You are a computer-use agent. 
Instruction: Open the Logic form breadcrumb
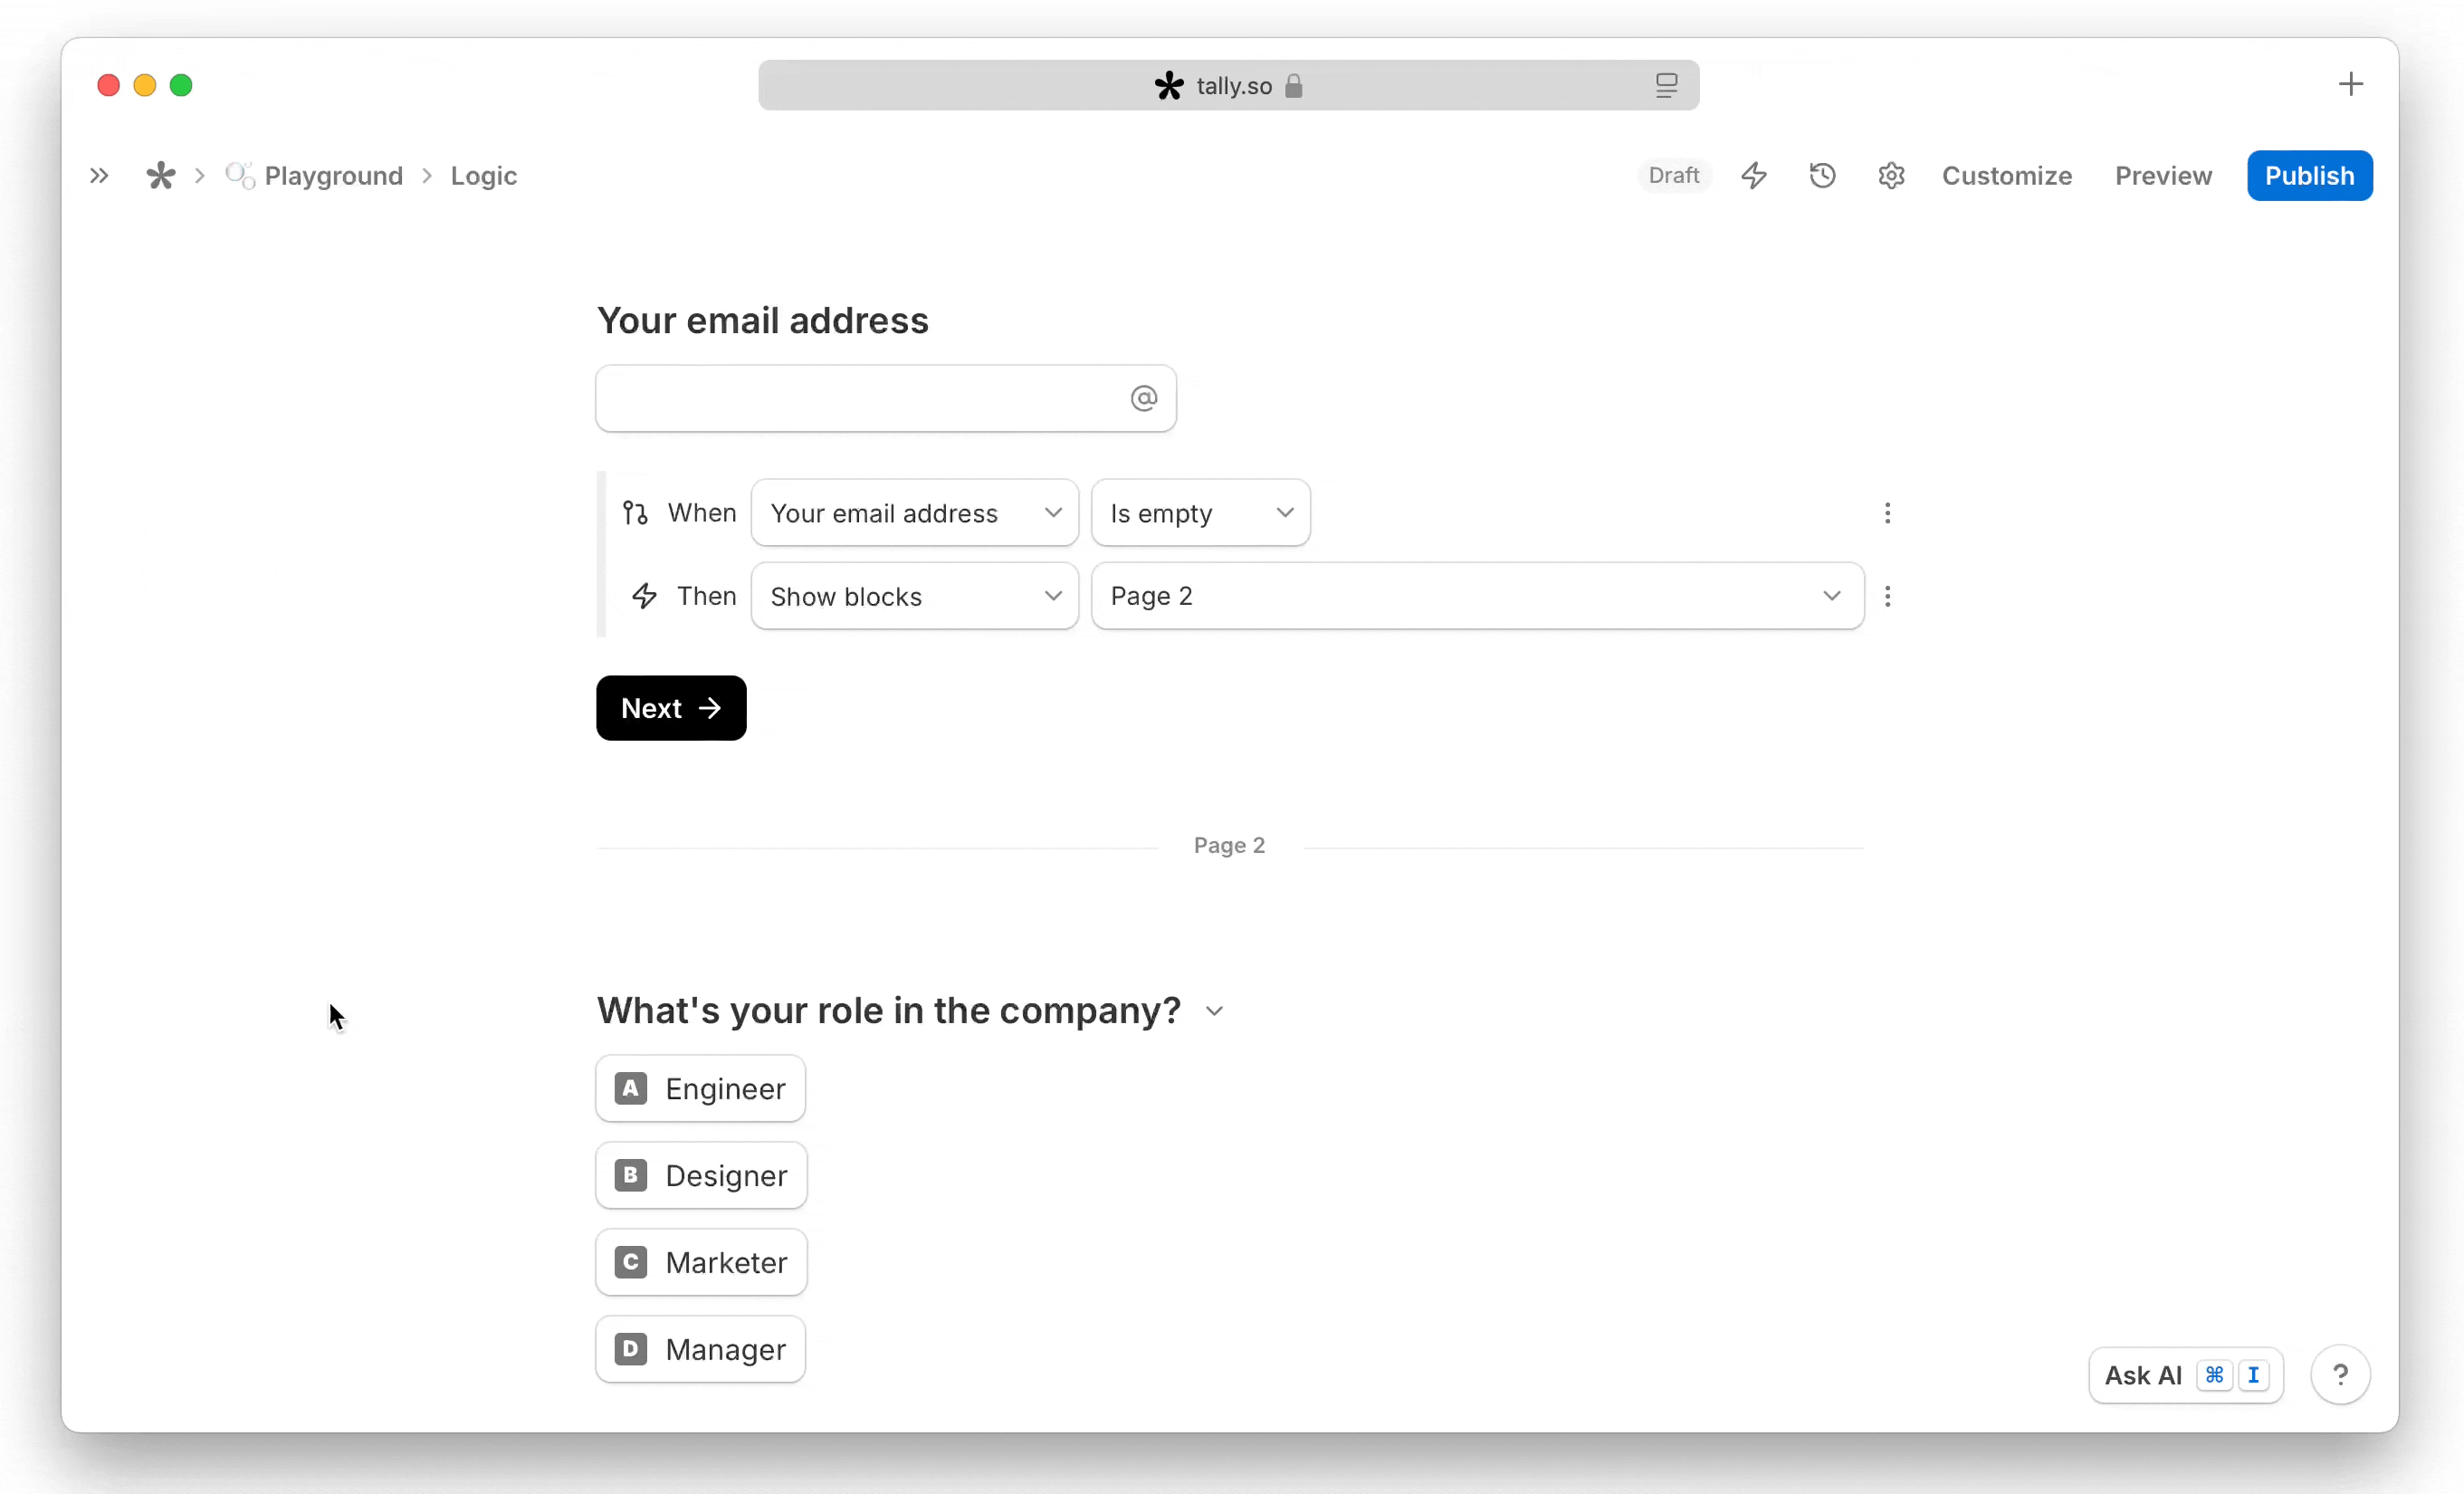tap(483, 176)
